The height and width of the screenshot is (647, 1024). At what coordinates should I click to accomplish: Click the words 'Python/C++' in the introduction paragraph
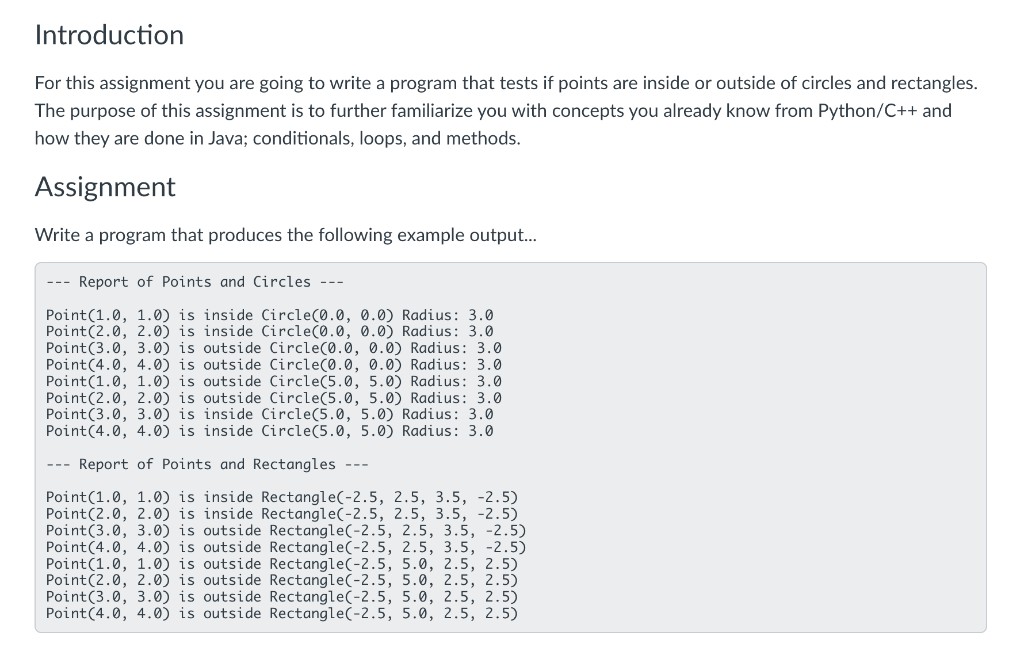[866, 110]
